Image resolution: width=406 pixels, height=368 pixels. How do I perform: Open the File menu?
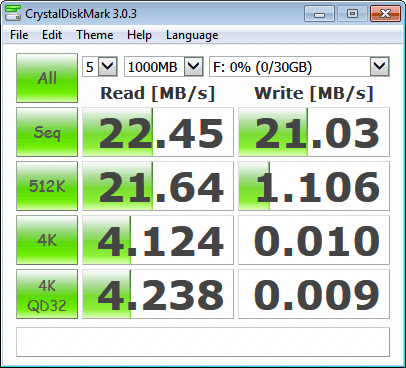[19, 35]
